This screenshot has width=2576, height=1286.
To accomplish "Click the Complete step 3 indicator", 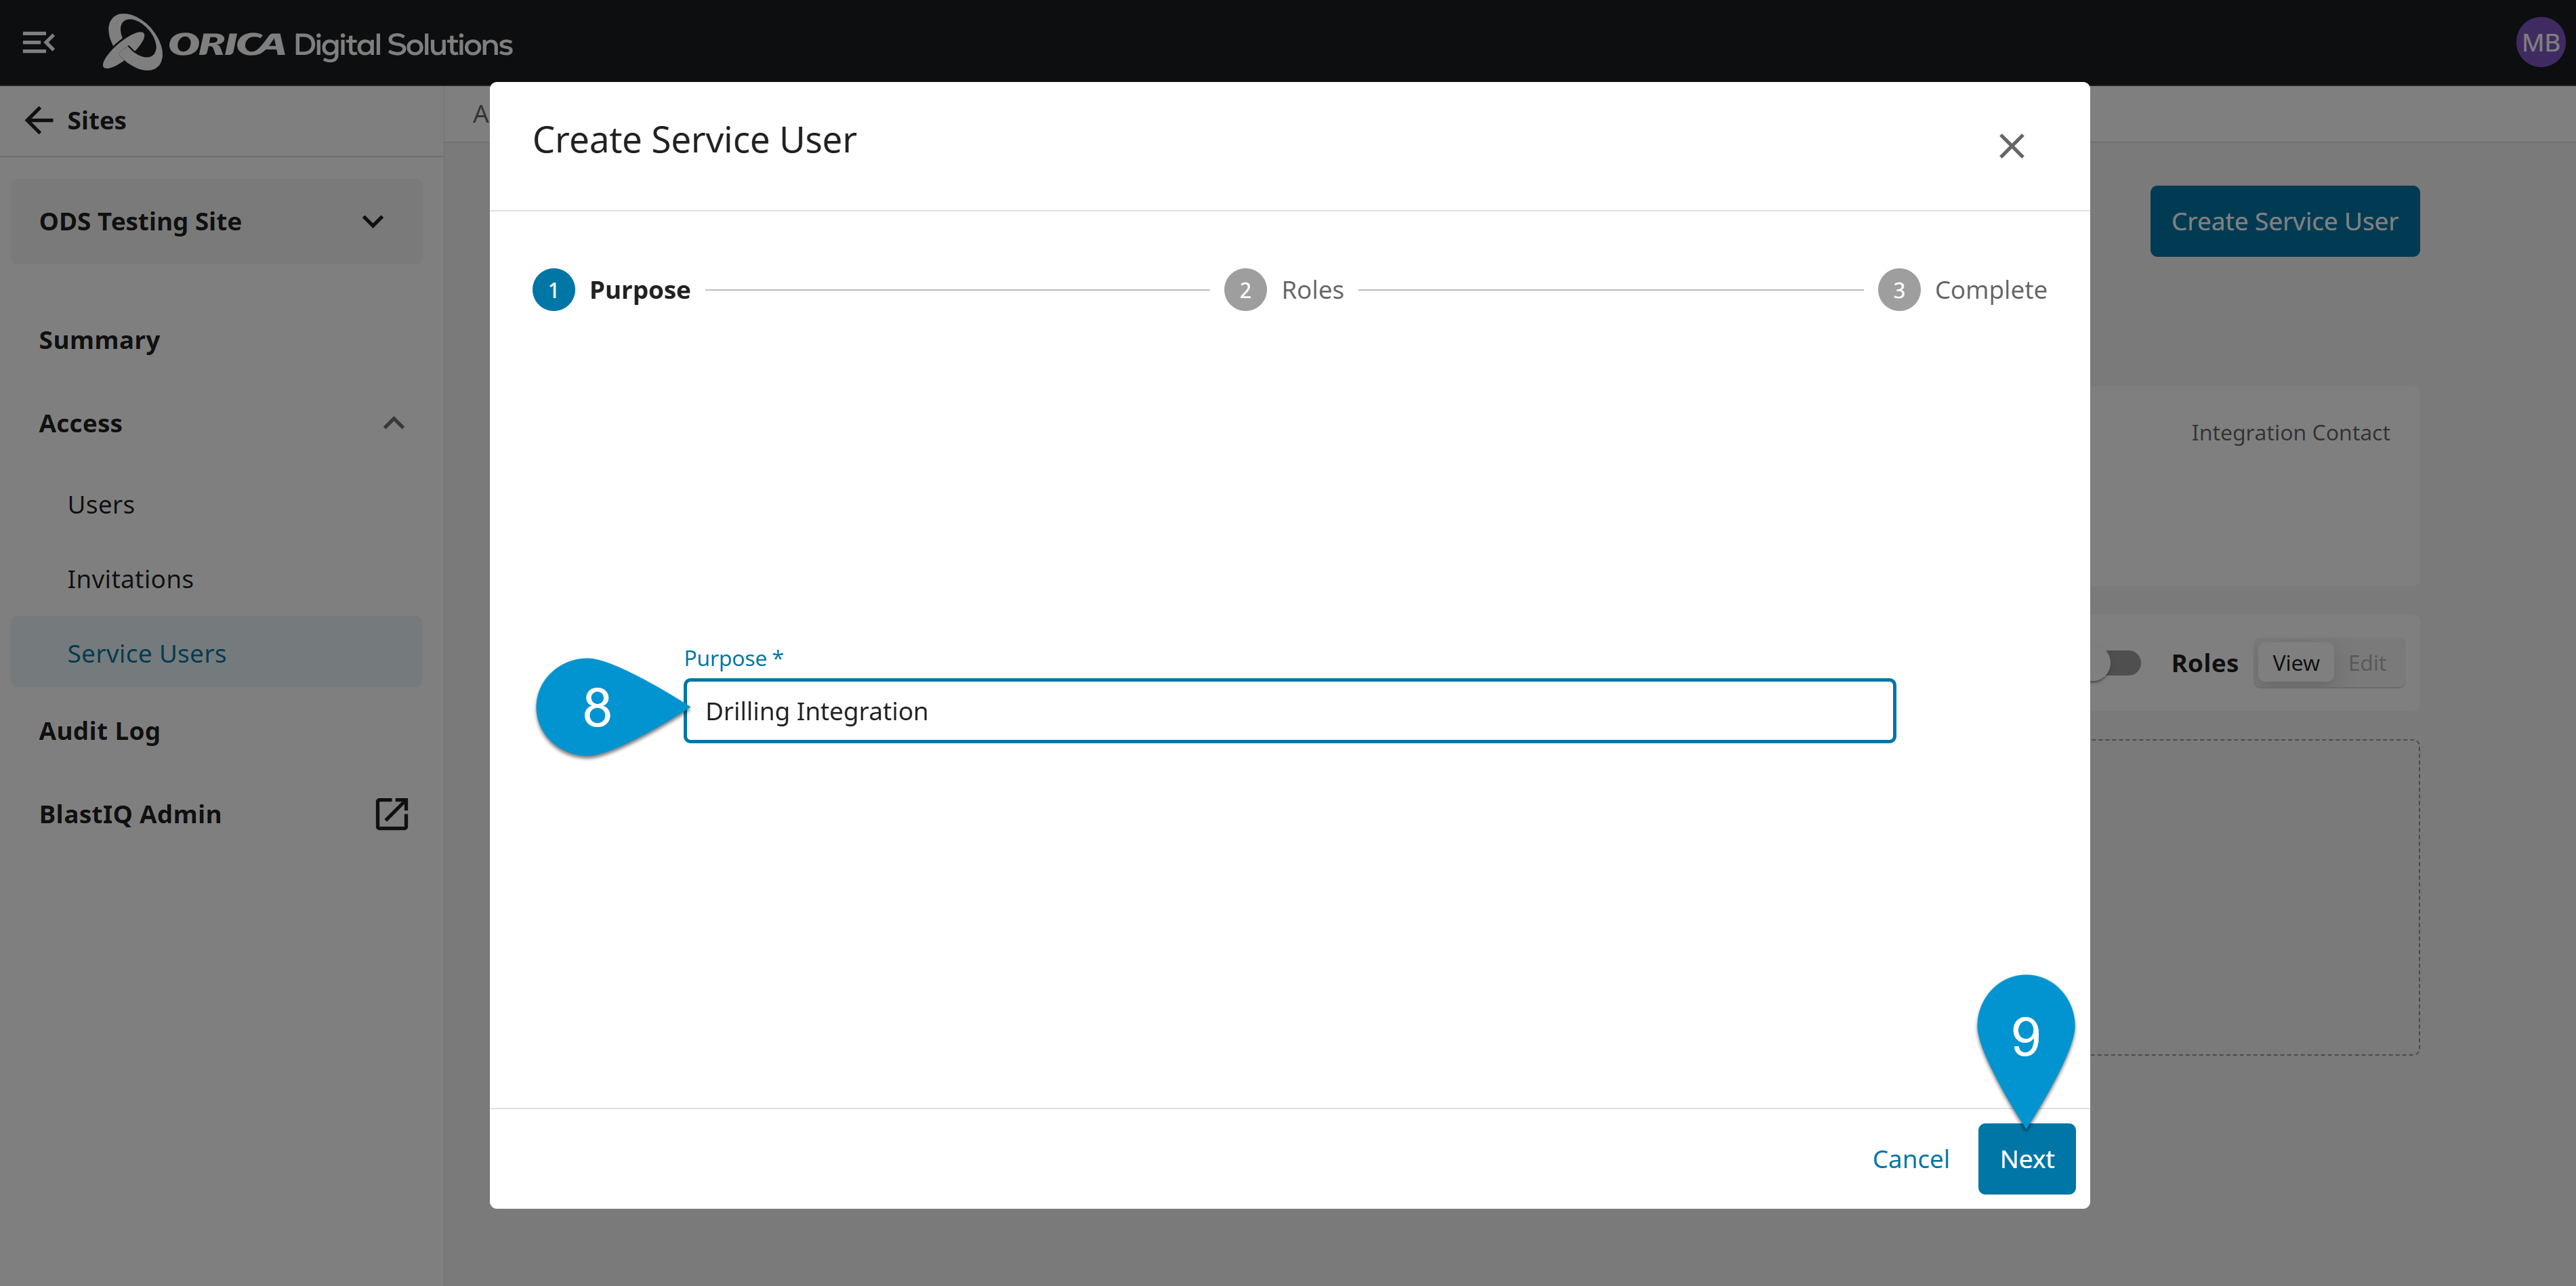I will (x=1898, y=290).
